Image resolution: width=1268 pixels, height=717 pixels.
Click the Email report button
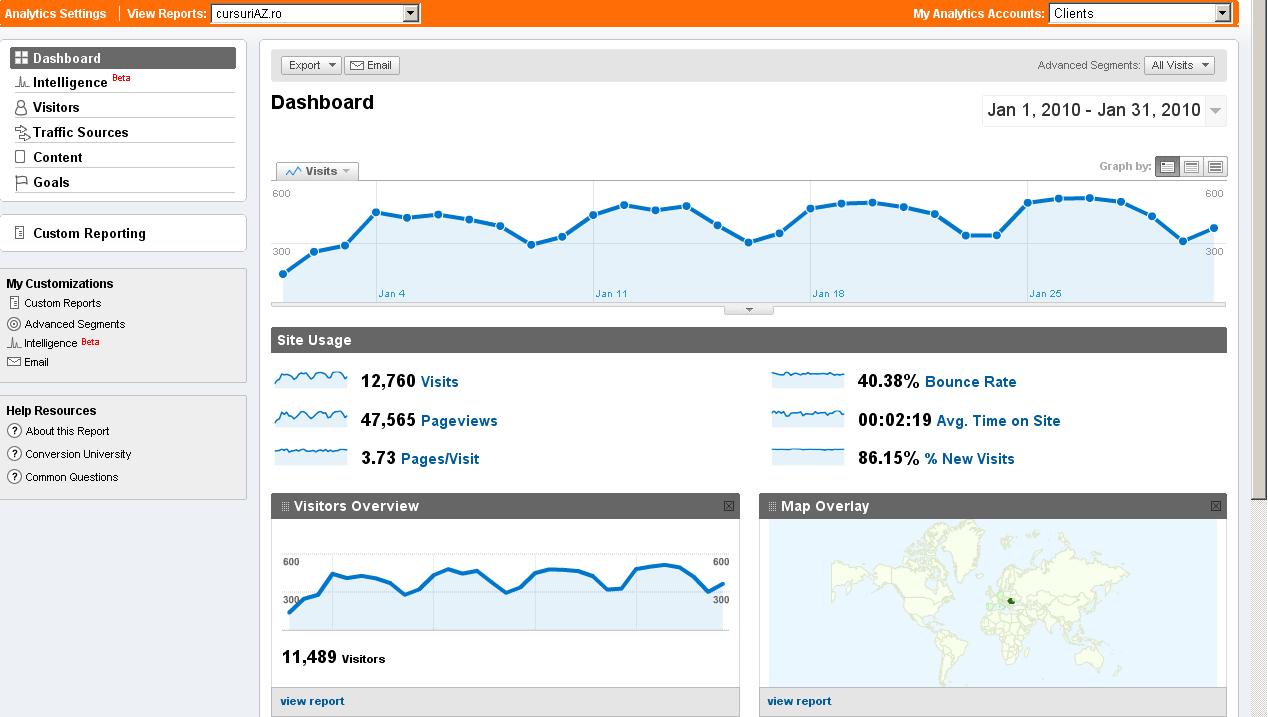[371, 65]
